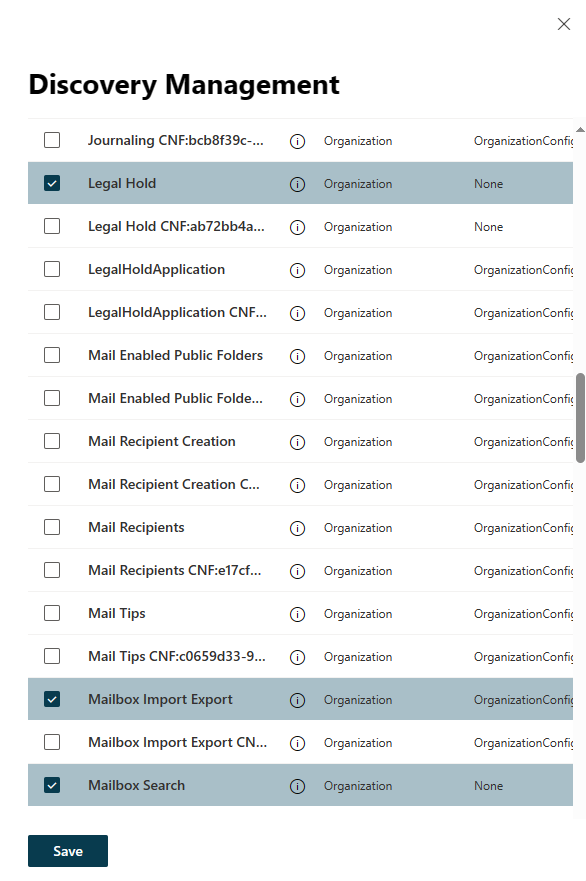Select the Mail Recipient Creation row name
This screenshot has width=586, height=881.
[162, 441]
